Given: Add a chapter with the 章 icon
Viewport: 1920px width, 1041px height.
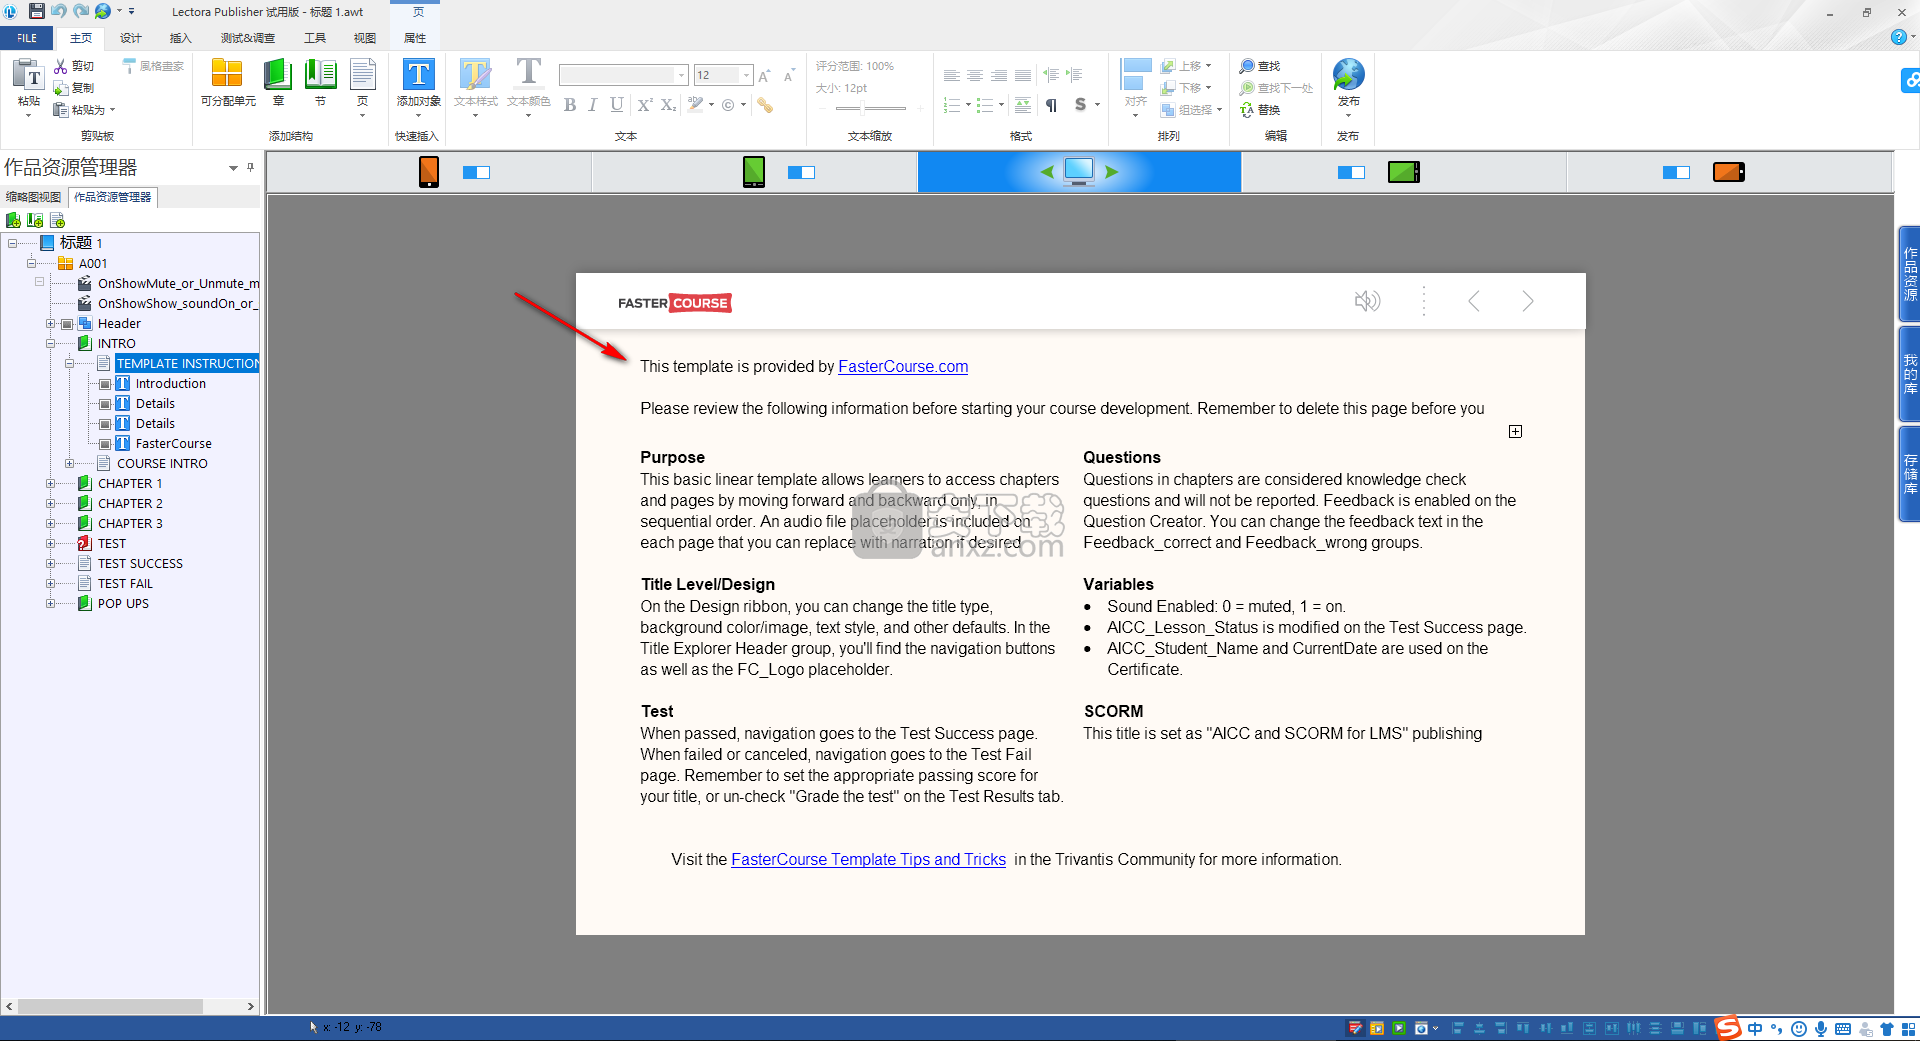Looking at the screenshot, I should (x=278, y=75).
